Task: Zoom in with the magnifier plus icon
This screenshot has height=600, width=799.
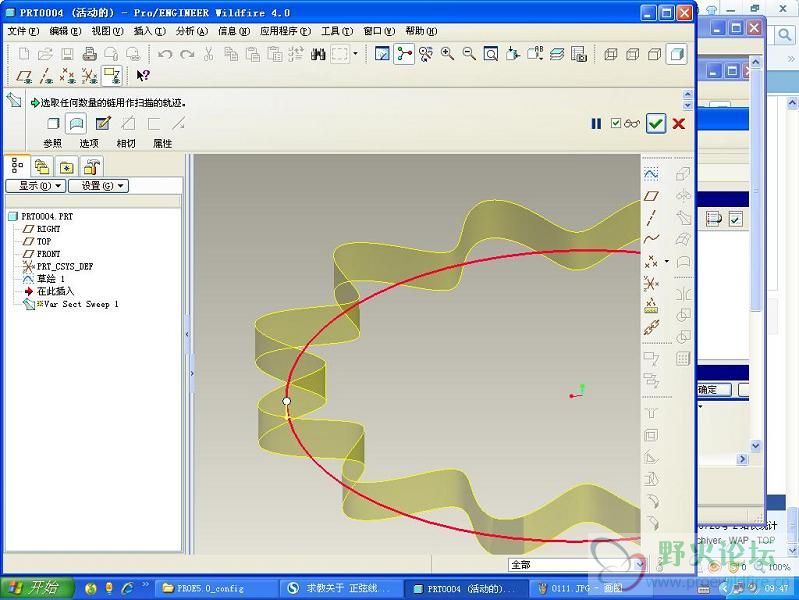Action: (x=447, y=54)
